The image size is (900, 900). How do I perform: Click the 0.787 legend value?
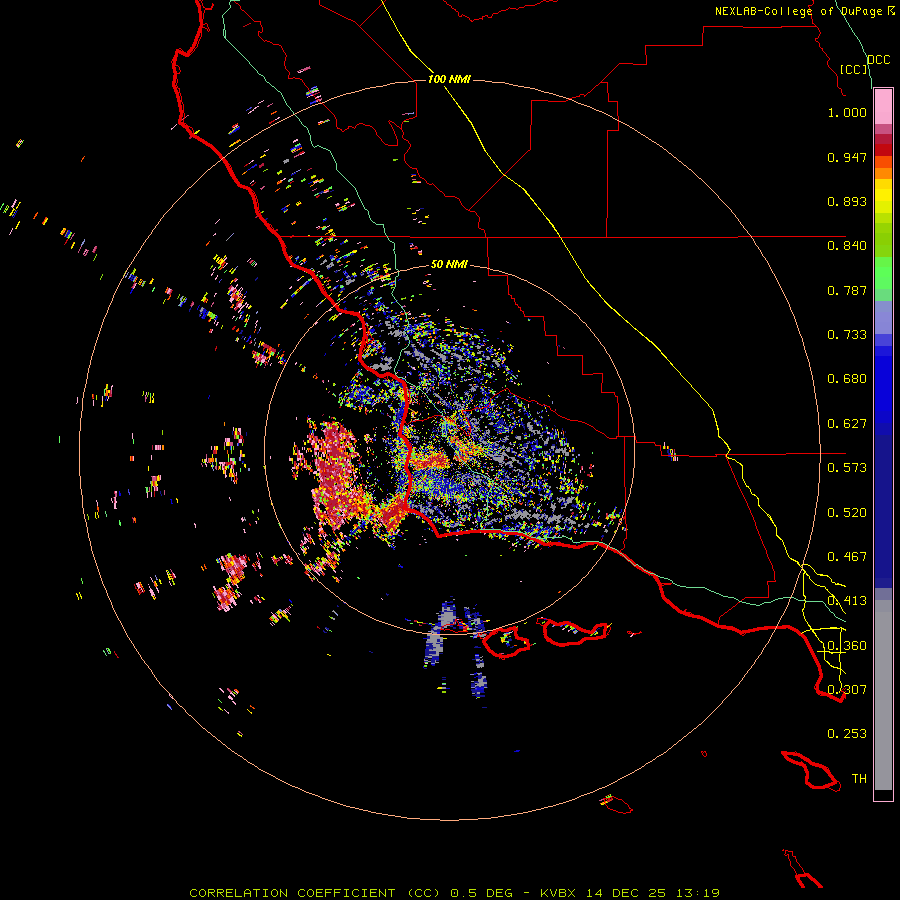[x=847, y=290]
